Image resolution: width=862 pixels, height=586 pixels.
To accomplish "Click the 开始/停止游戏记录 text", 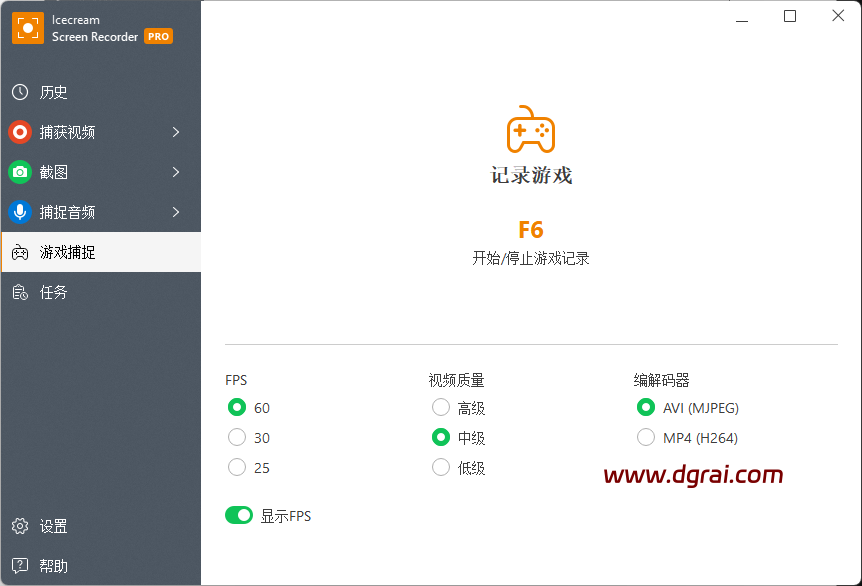I will click(x=531, y=258).
